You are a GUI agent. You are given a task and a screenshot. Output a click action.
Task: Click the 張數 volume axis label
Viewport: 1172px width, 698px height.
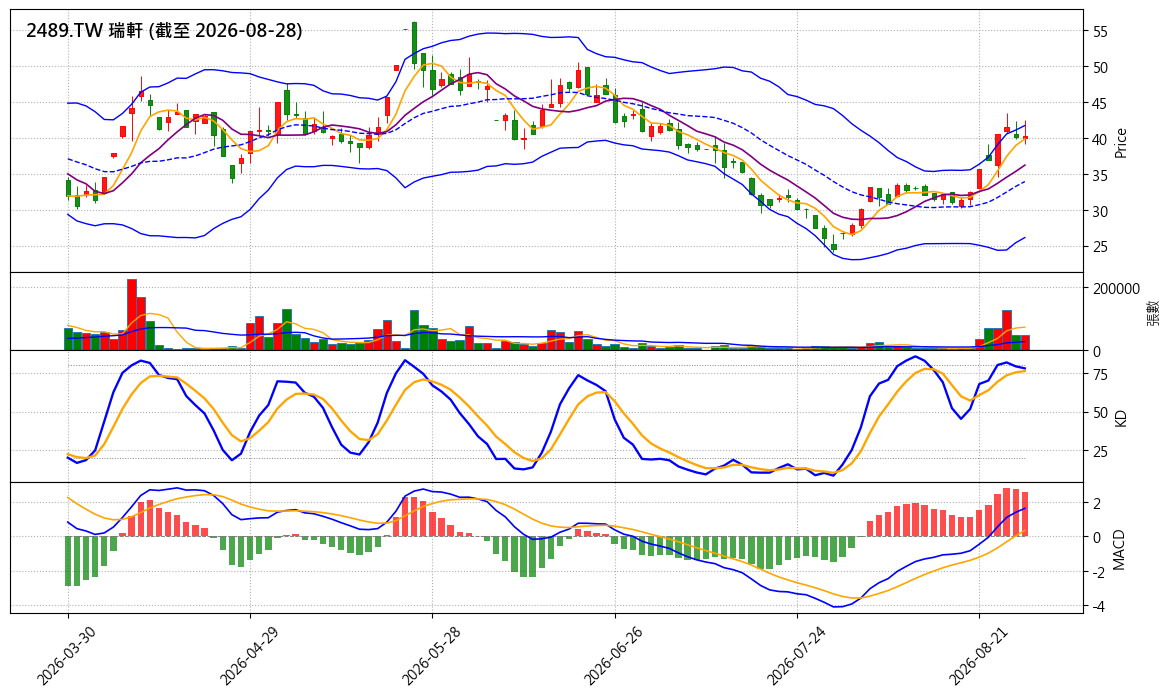[1152, 312]
